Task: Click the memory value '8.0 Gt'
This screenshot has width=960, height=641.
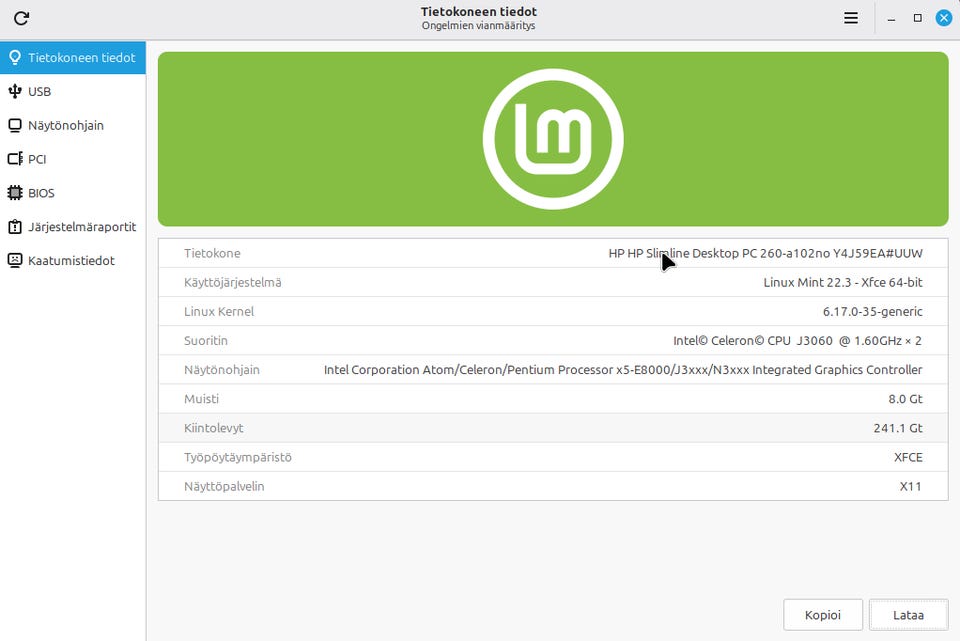Action: click(x=906, y=399)
